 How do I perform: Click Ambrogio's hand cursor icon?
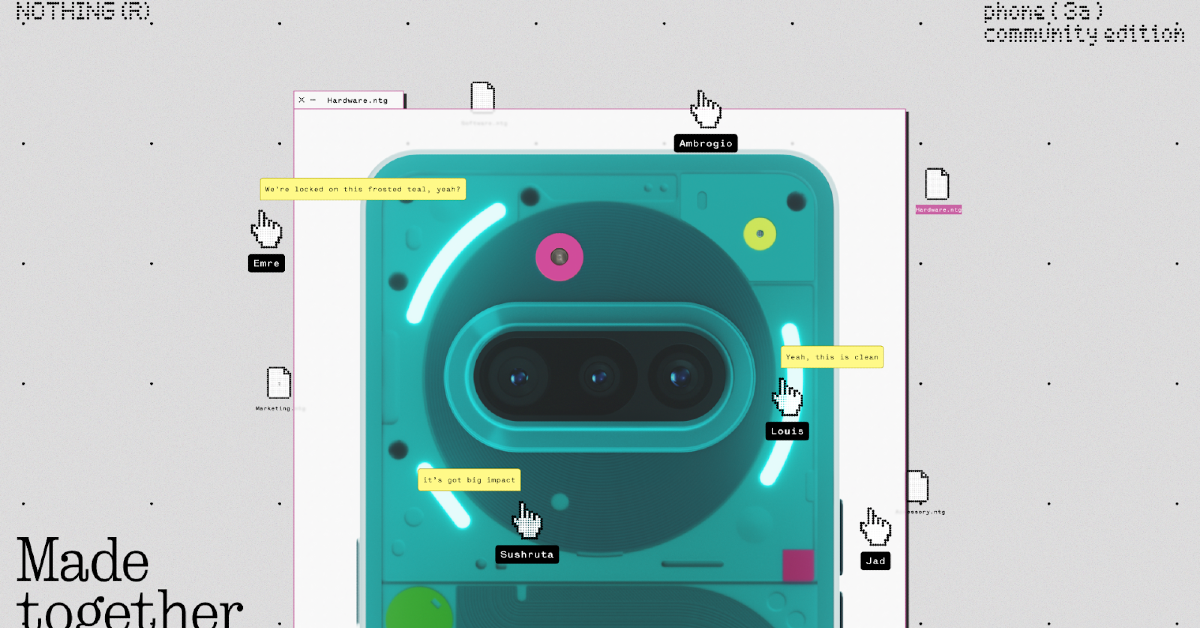[706, 110]
